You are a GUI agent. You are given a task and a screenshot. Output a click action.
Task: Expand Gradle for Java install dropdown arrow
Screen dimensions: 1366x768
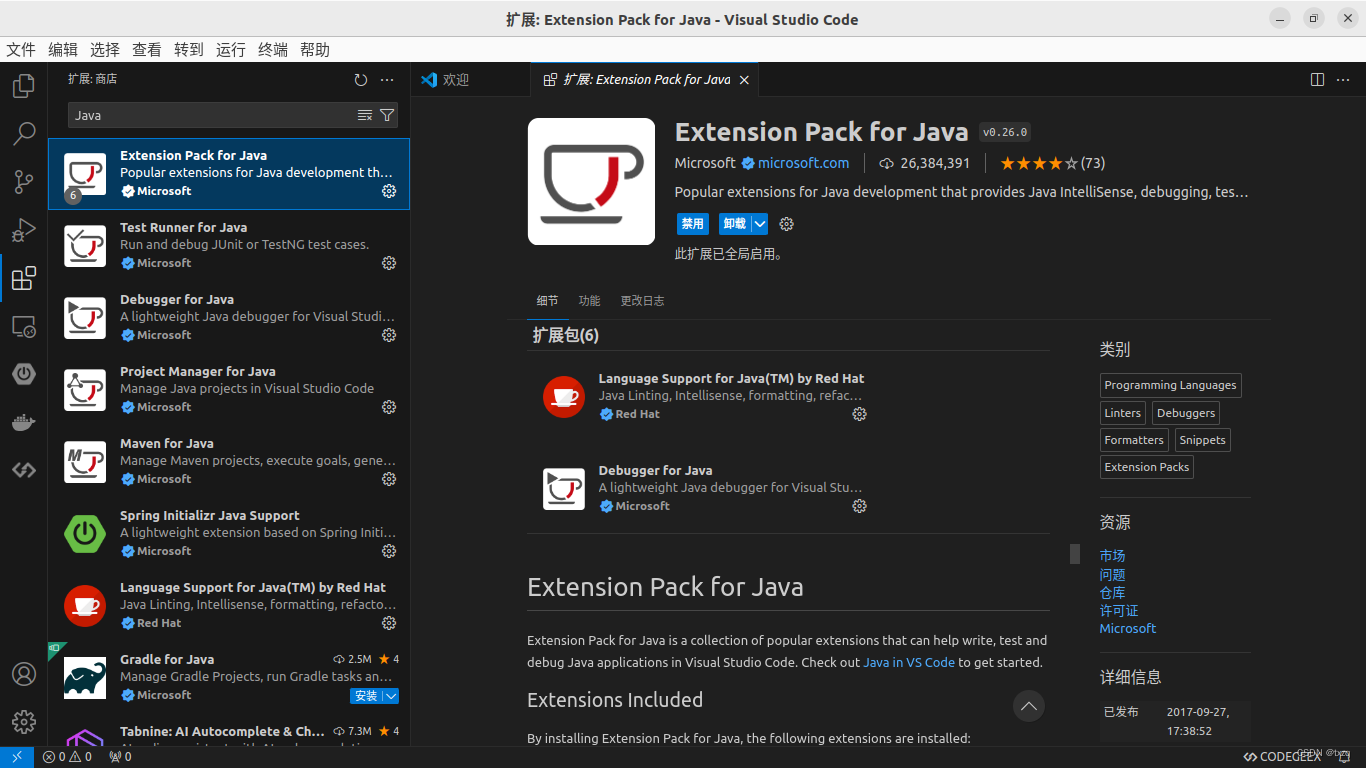392,696
